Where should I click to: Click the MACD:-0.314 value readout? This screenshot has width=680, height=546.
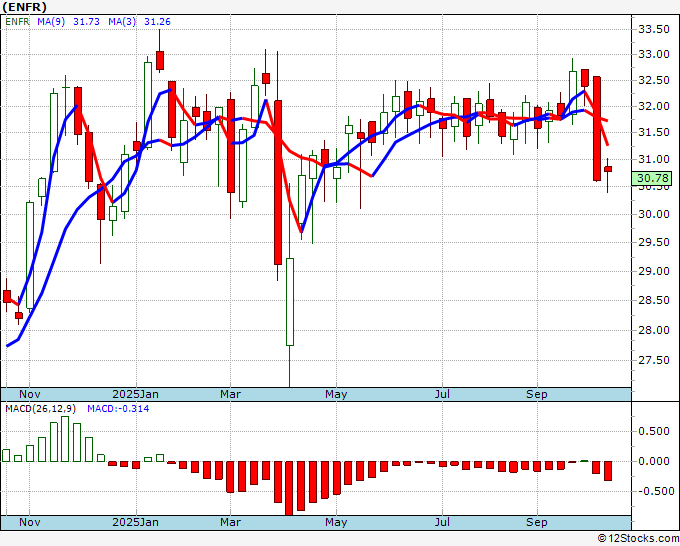pos(118,409)
